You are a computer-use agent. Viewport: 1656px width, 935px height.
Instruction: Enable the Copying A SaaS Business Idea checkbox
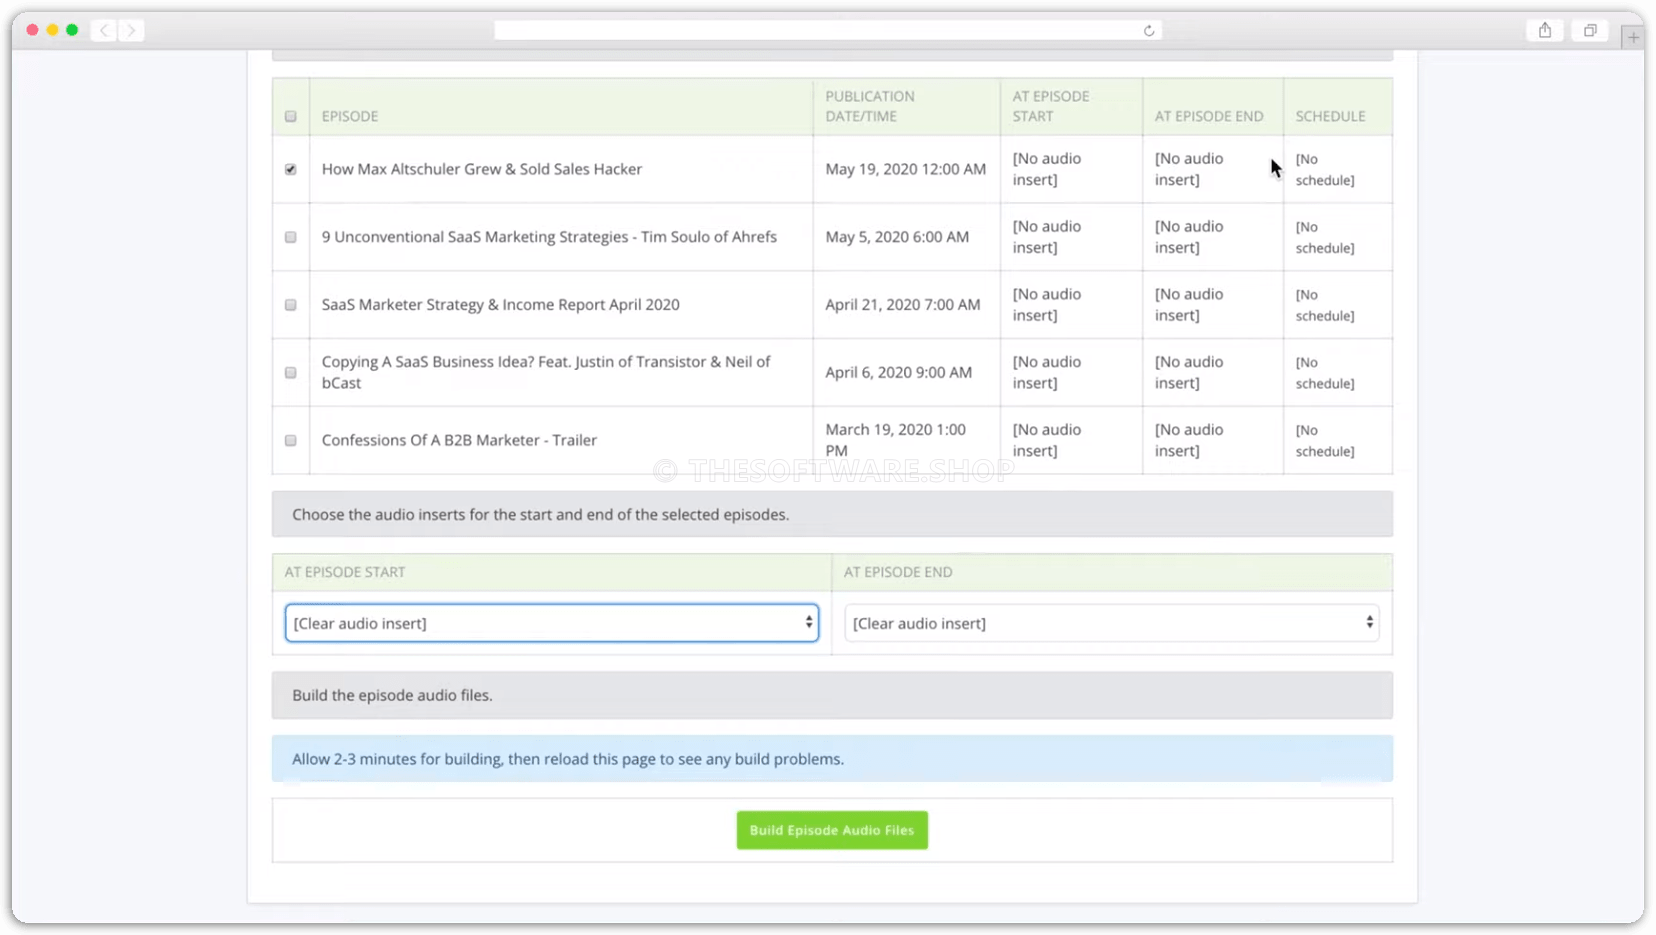pyautogui.click(x=291, y=372)
